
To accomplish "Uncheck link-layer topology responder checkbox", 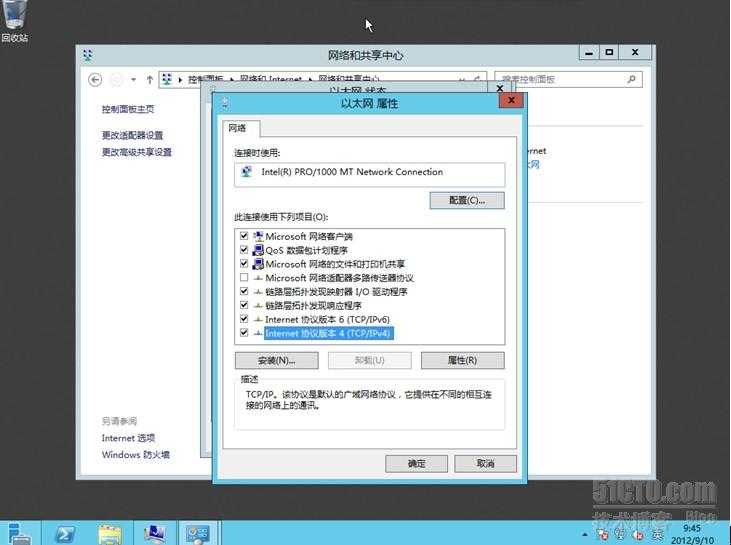I will (244, 305).
